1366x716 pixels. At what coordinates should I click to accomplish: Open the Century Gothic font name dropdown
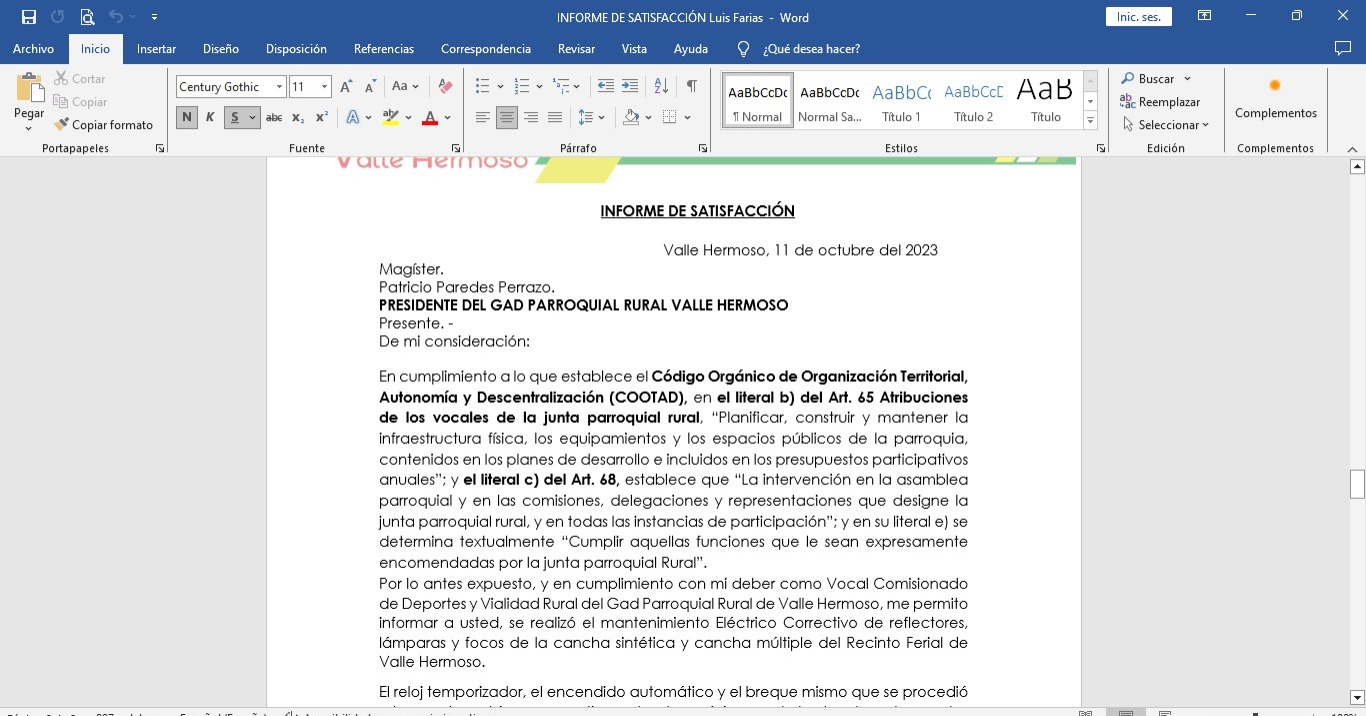click(279, 87)
